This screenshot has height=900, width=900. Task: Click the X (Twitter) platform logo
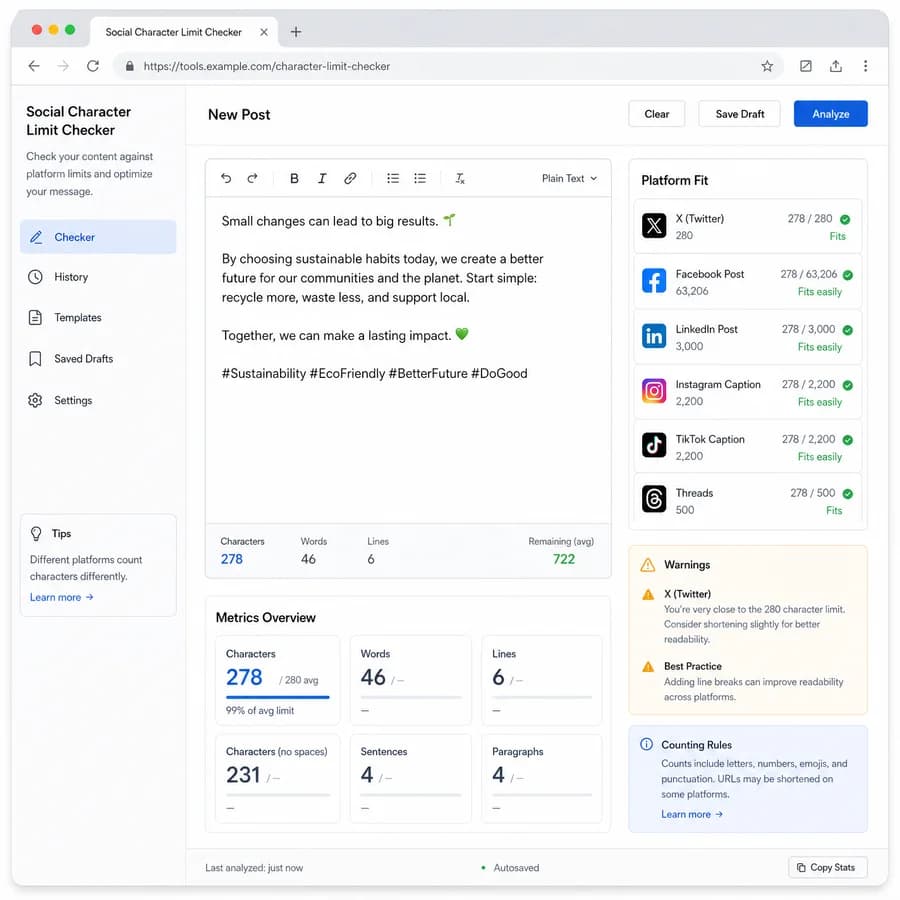coord(654,226)
